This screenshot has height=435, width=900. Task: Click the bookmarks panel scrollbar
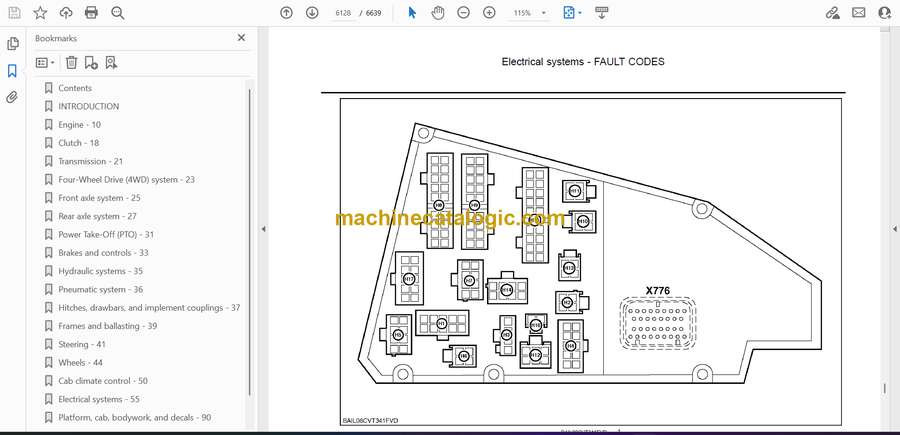coord(250,241)
